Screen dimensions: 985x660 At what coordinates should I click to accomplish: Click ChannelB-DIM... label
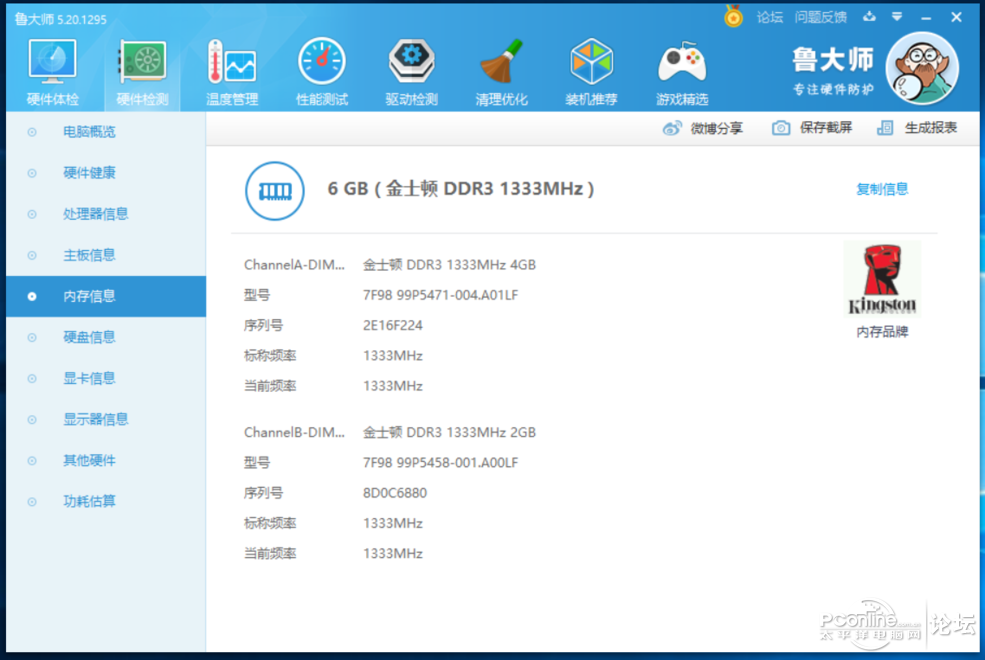coord(294,433)
